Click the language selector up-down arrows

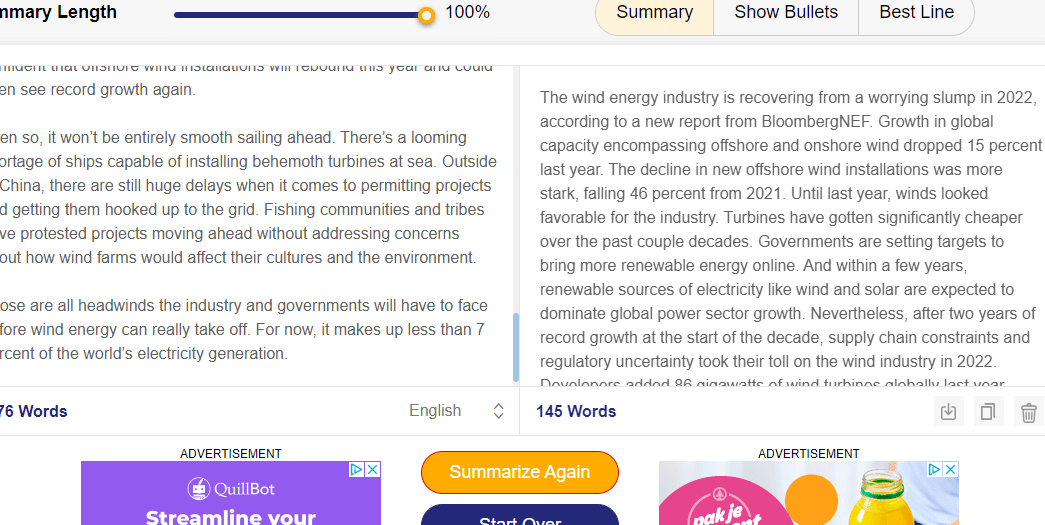(x=499, y=411)
